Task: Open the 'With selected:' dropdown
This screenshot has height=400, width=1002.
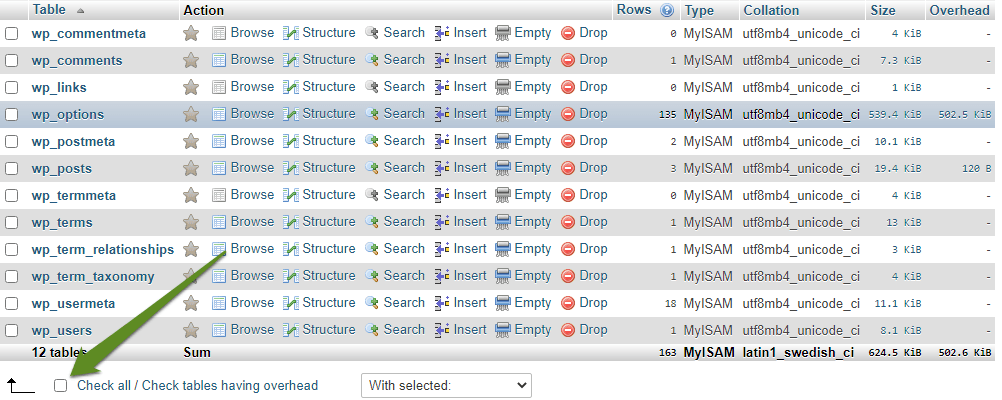Action: coord(446,385)
